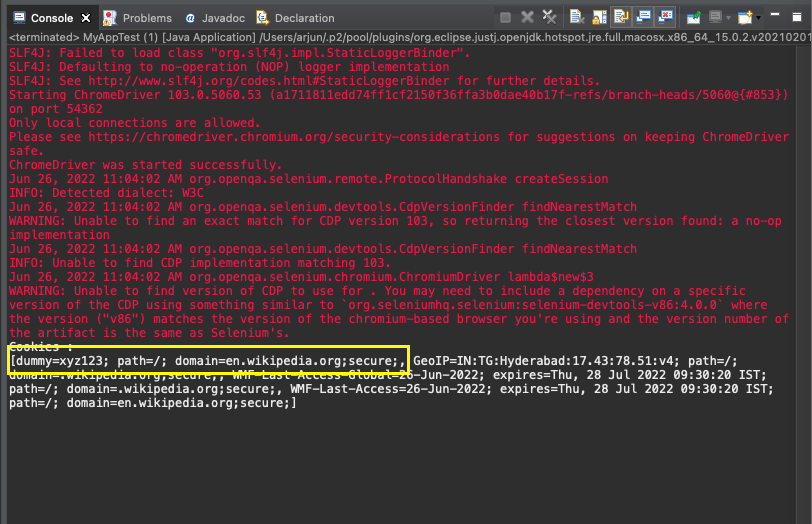Image resolution: width=812 pixels, height=524 pixels.
Task: Click 'SLF4J: Defaulting to no-operation' line
Action: [x=229, y=67]
